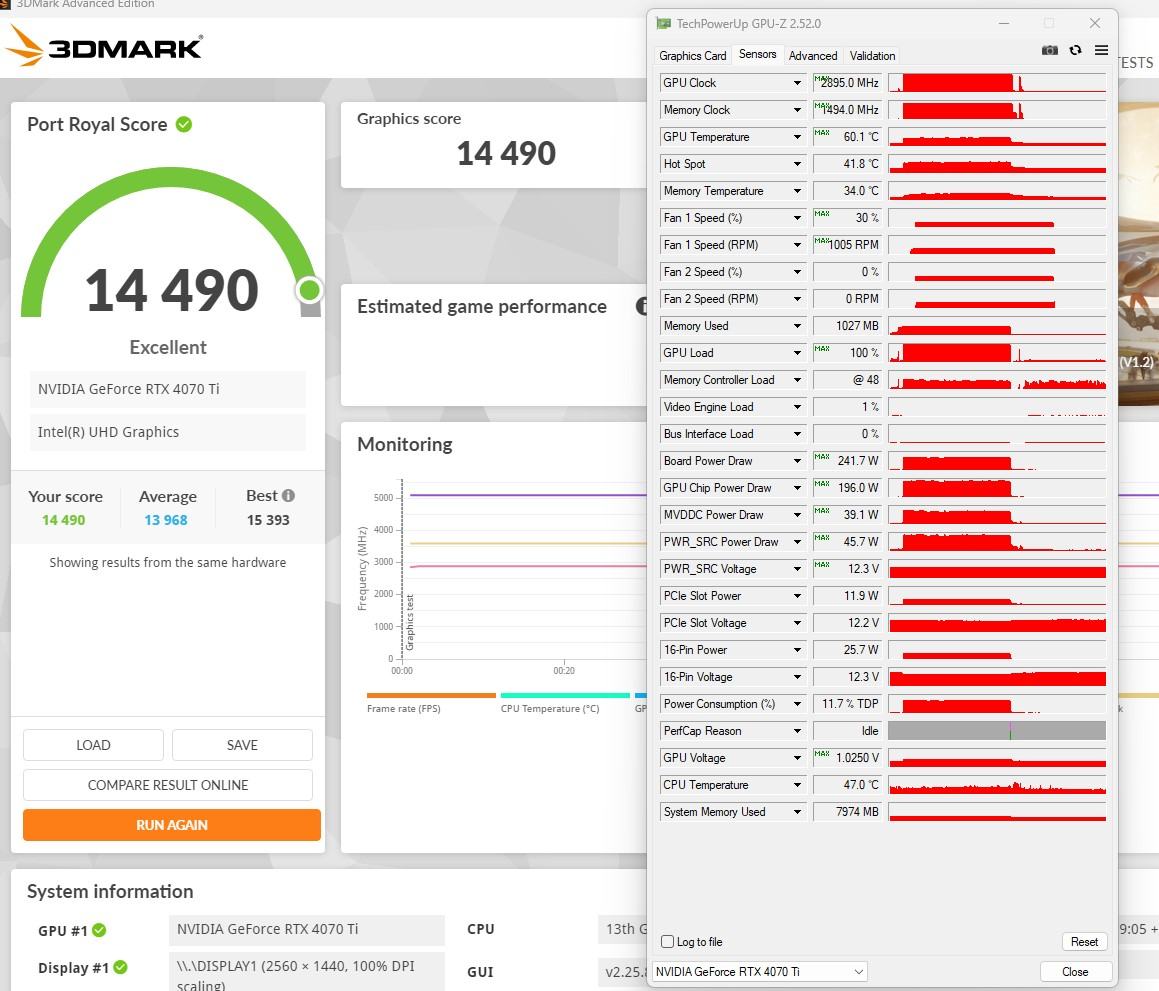1159x991 pixels.
Task: Open the Video Engine Load dropdown
Action: [x=797, y=407]
